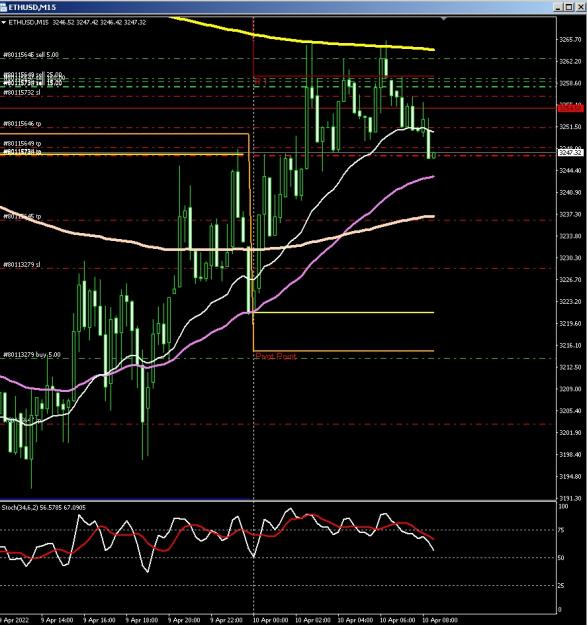Viewport: 587px width, 625px height.
Task: Minimize the ETHUSD,M15 chart window
Action: tap(558, 7)
